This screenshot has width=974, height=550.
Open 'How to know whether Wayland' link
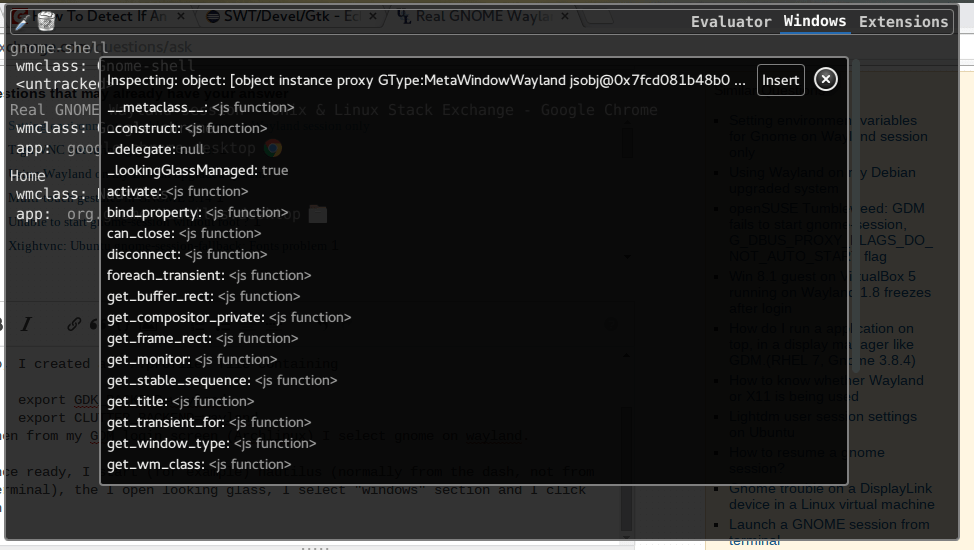[x=826, y=388]
